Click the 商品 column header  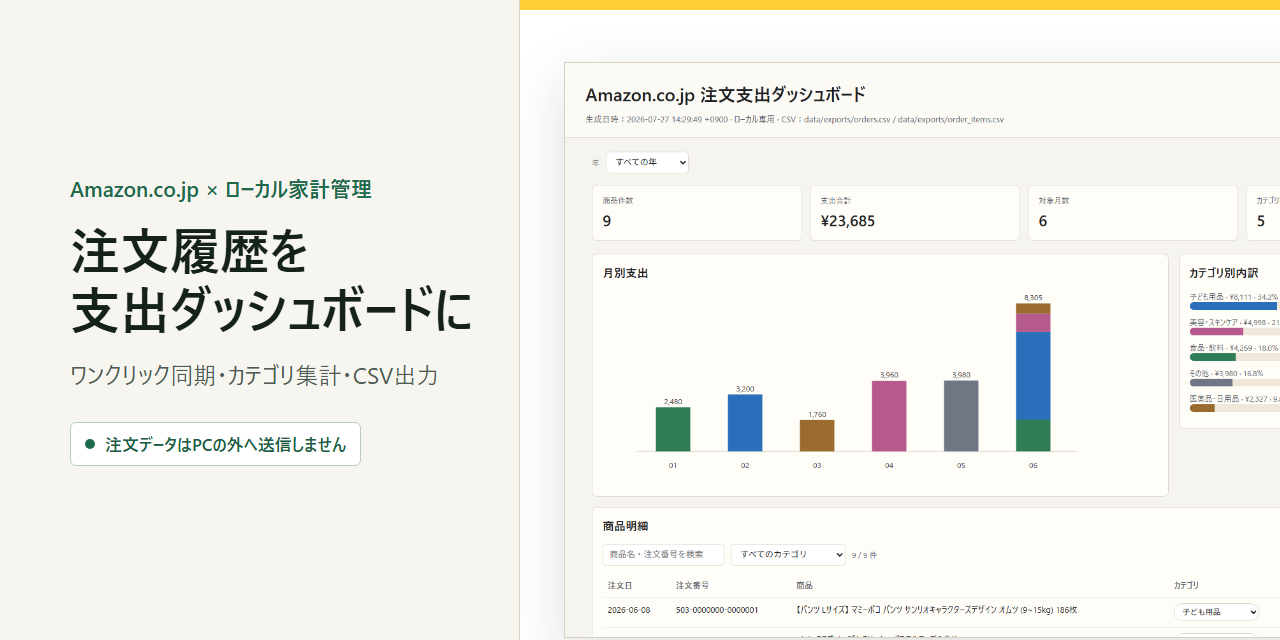(804, 585)
